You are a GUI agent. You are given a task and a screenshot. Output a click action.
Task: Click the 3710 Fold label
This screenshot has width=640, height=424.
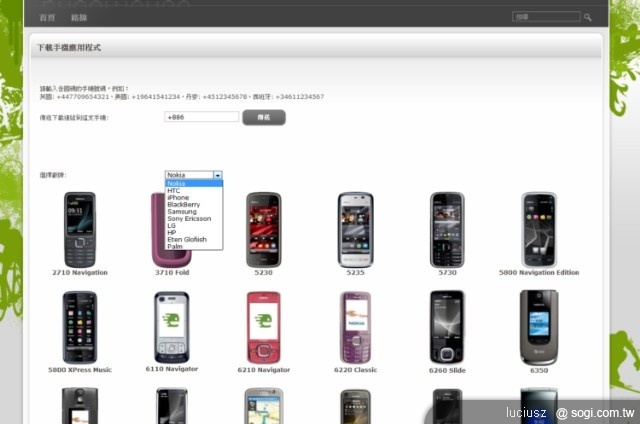click(x=172, y=273)
